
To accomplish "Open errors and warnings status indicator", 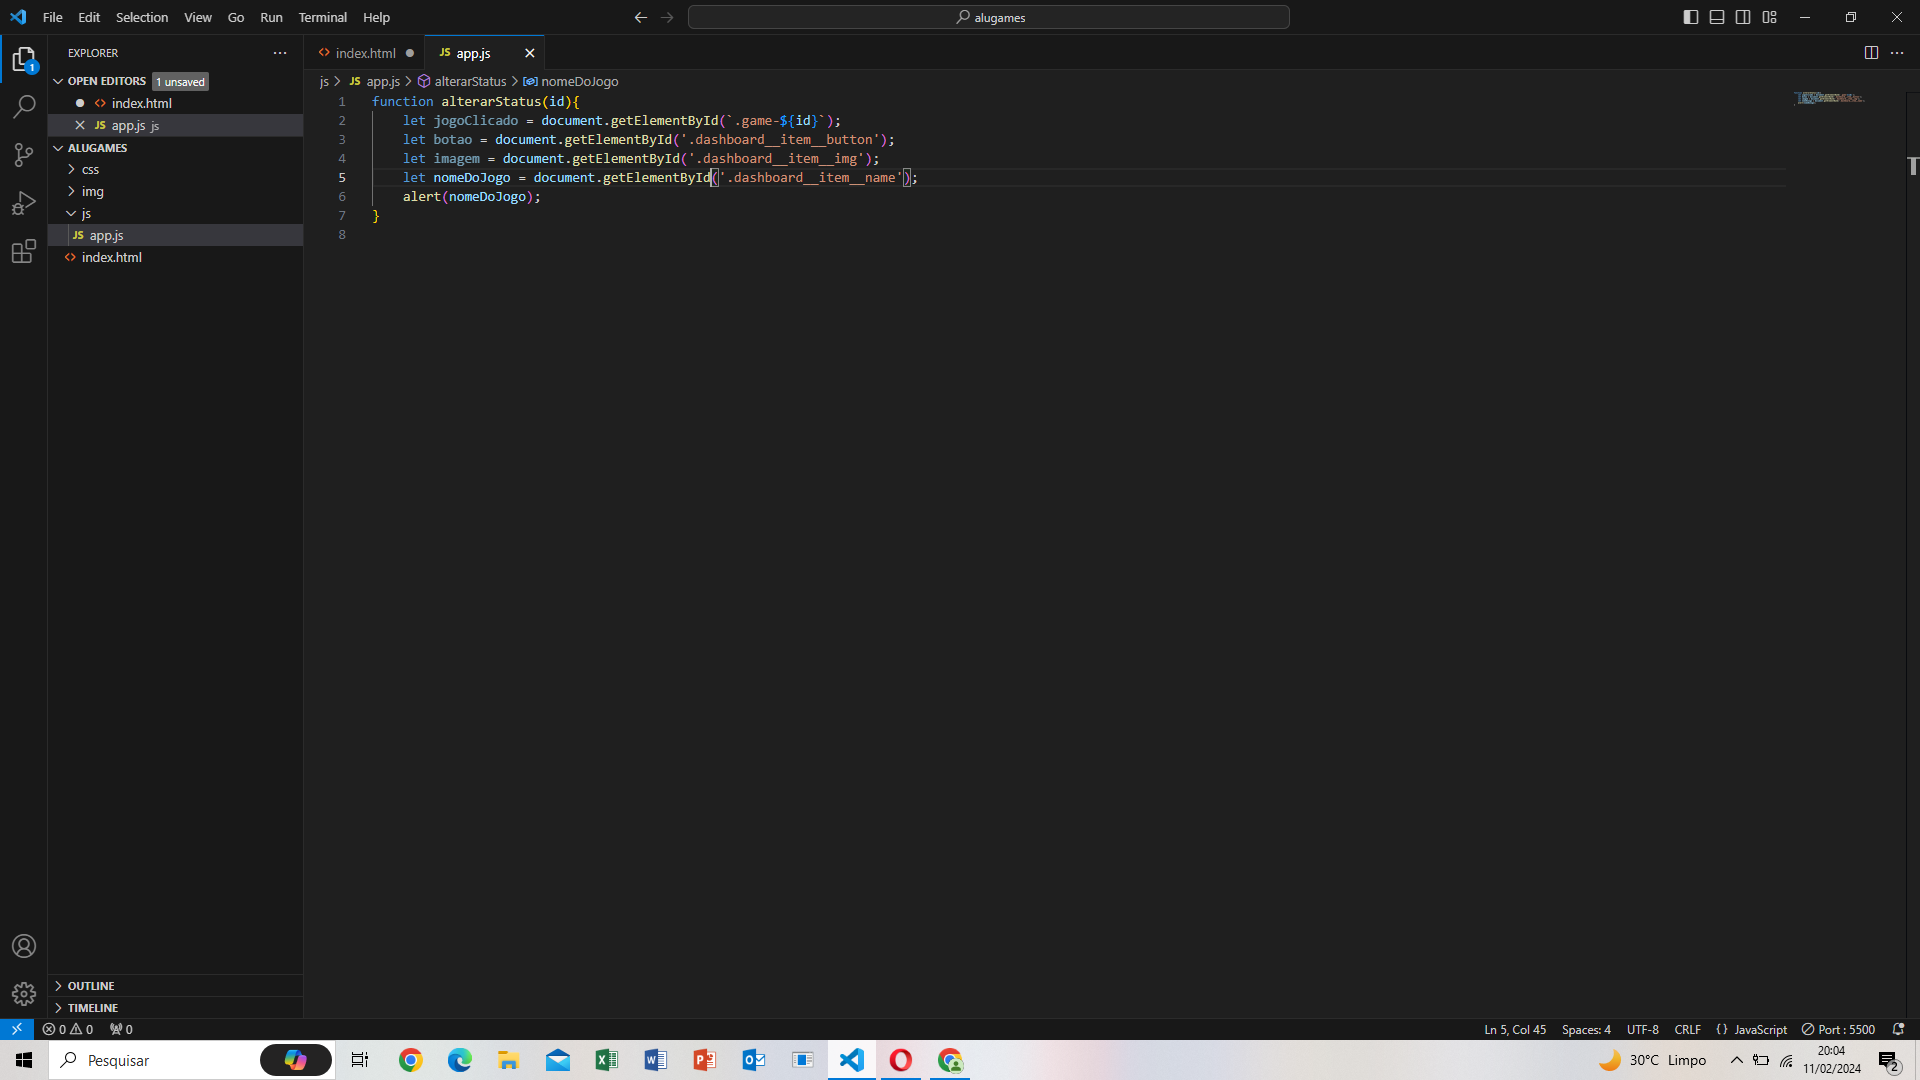I will (68, 1029).
